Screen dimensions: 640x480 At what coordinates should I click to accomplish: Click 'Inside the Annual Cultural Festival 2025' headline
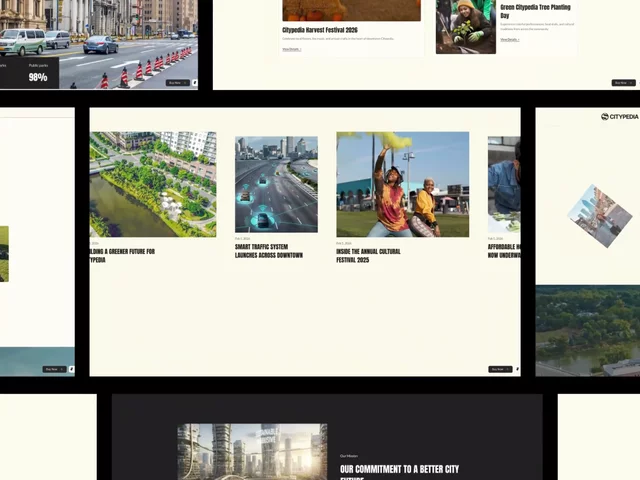(x=368, y=256)
